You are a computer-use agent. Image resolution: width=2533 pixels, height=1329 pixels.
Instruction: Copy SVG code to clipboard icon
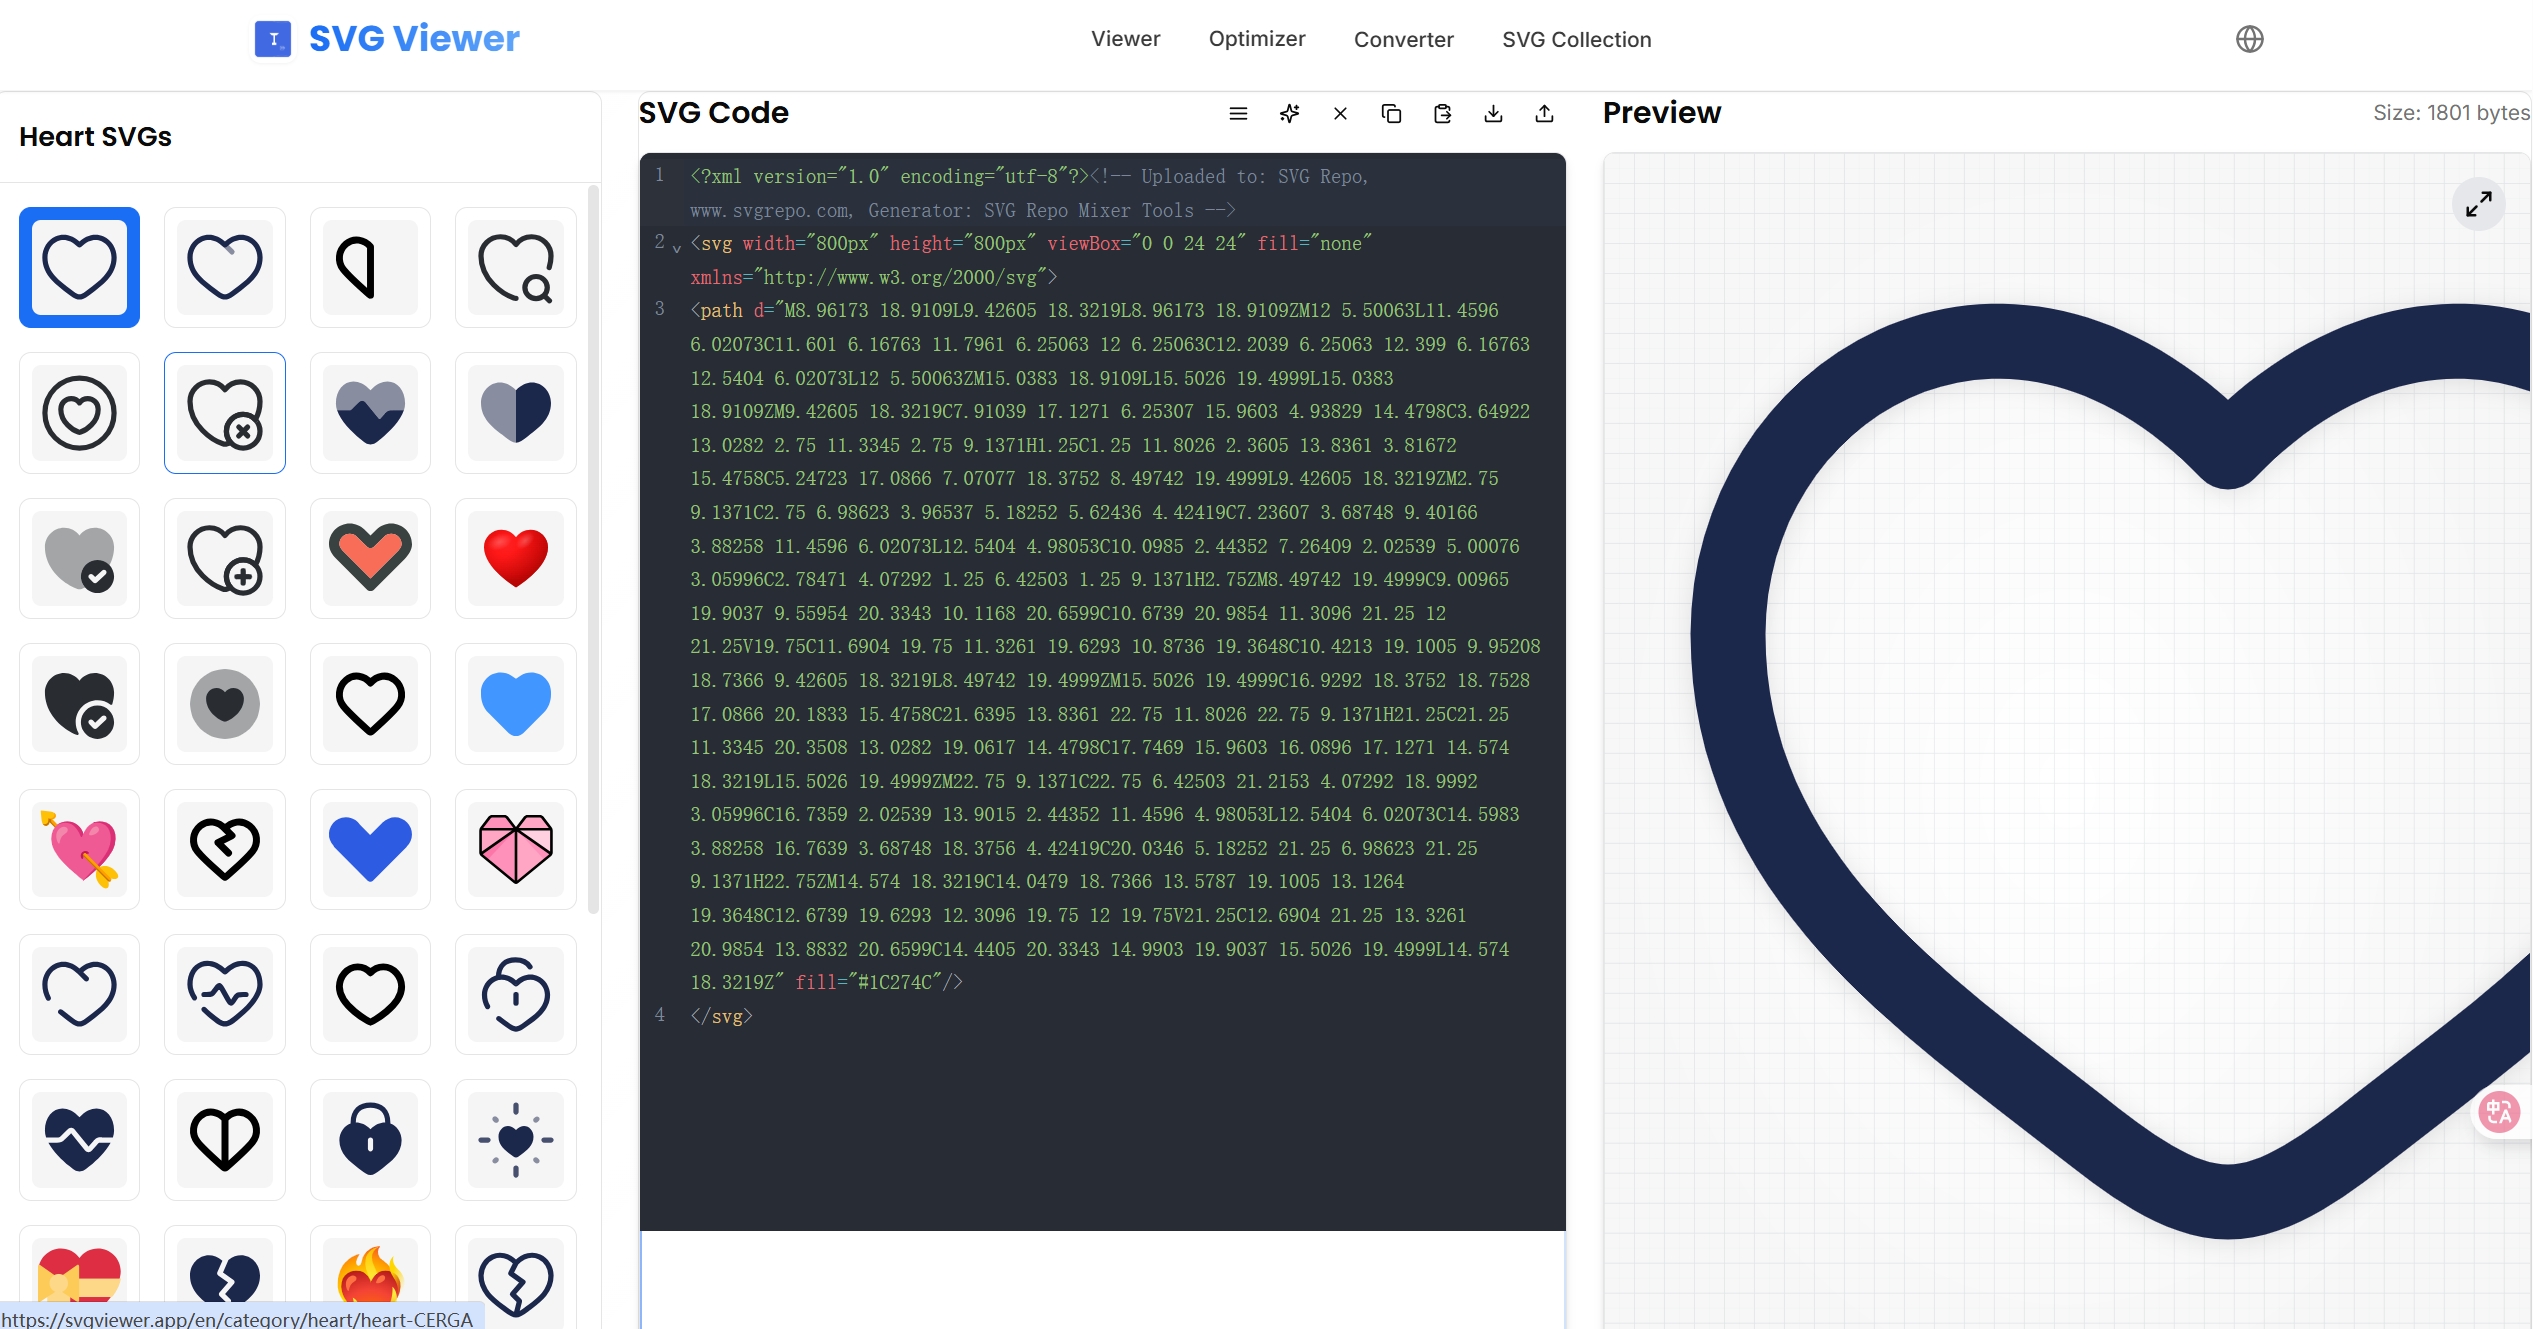coord(1391,114)
